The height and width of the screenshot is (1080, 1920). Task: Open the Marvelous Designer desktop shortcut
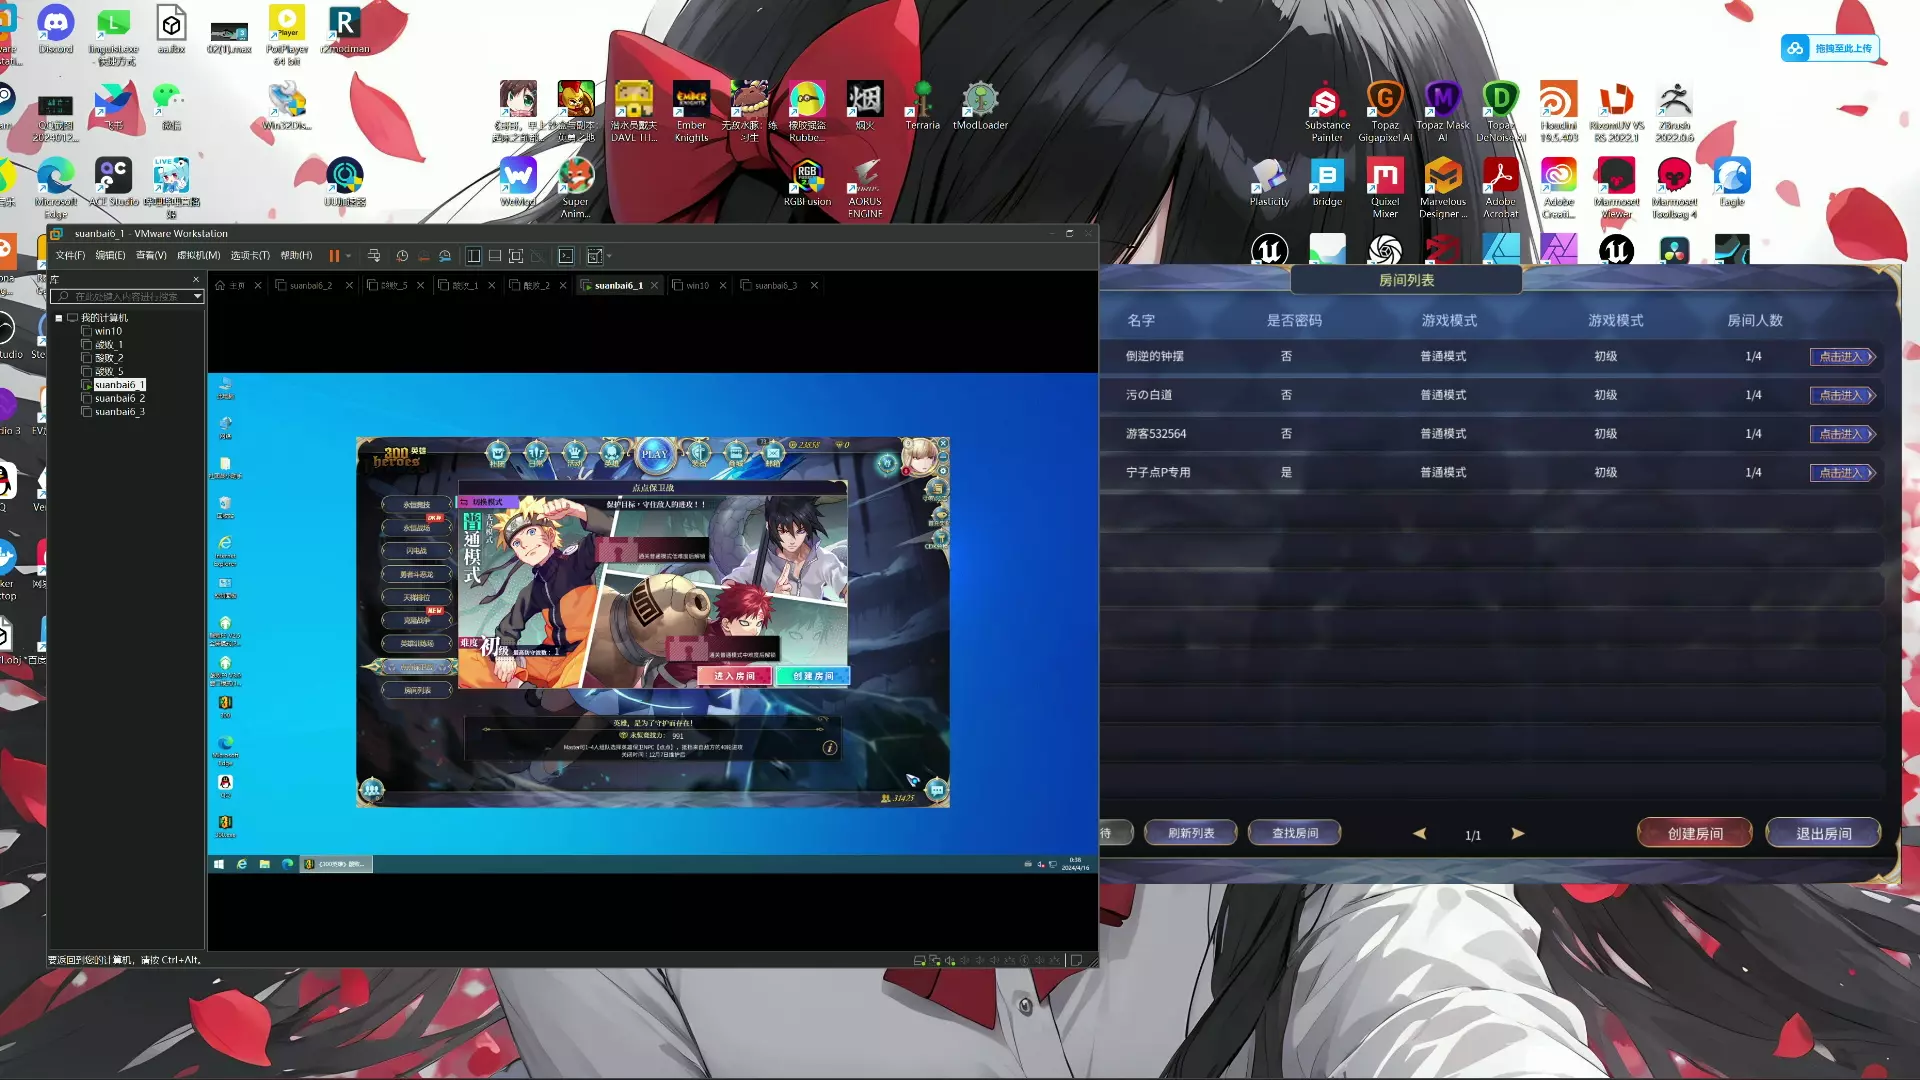[x=1443, y=188]
